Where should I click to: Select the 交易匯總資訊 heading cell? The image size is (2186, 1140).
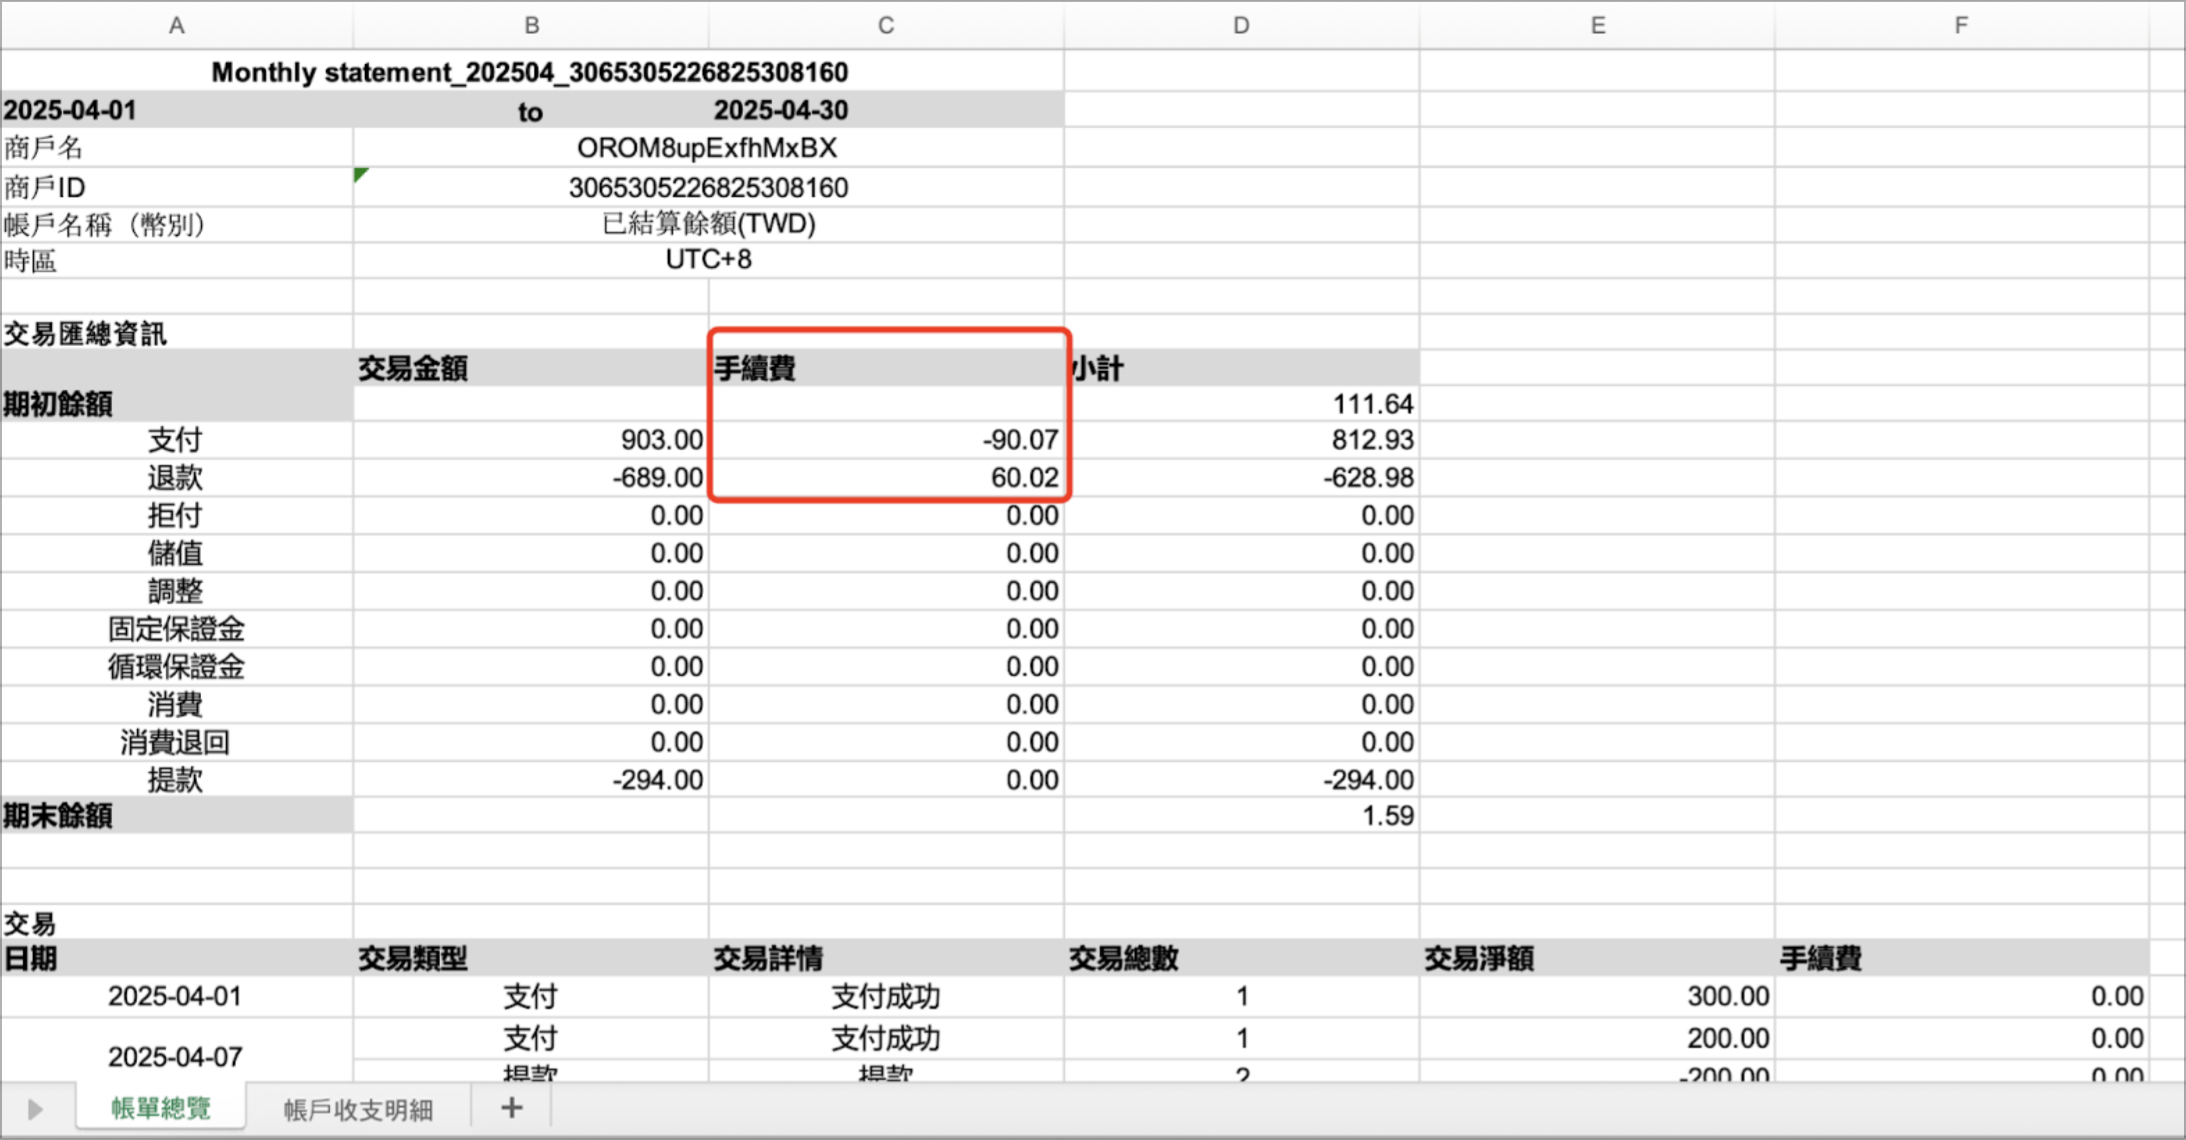pos(177,333)
